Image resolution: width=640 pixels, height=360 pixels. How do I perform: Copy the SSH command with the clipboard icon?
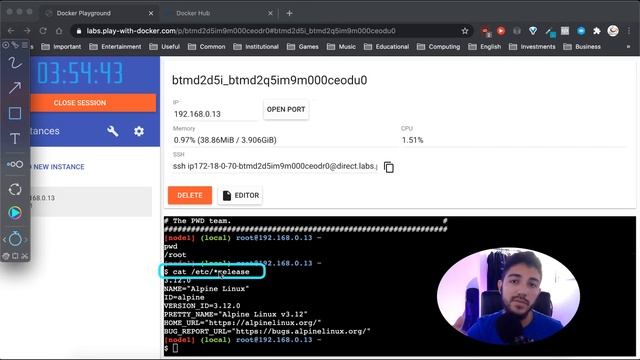[389, 167]
